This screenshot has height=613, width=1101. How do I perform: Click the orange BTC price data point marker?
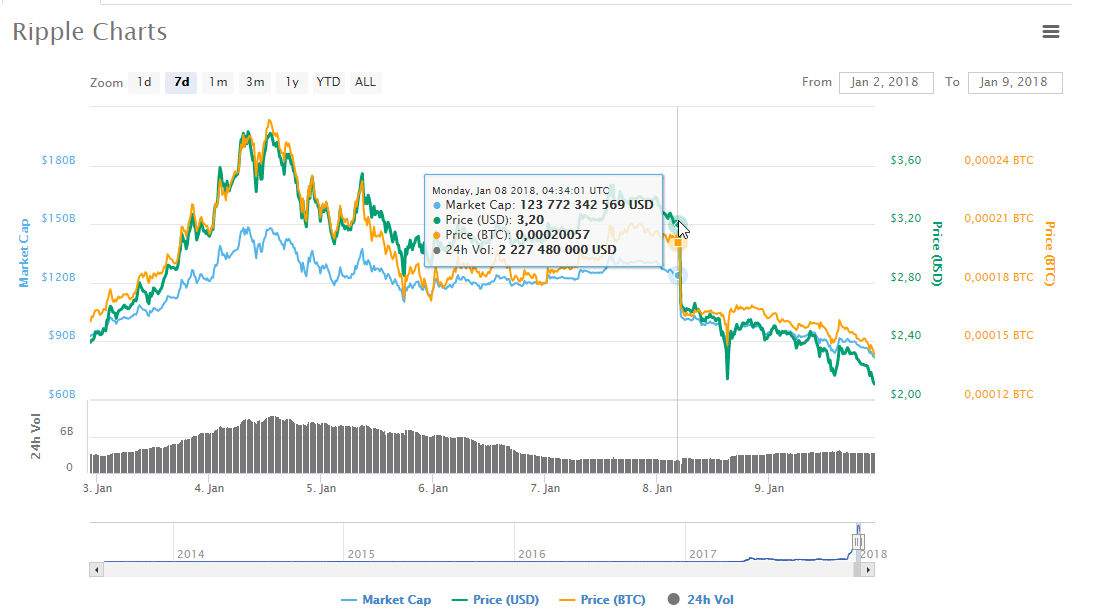tap(678, 243)
